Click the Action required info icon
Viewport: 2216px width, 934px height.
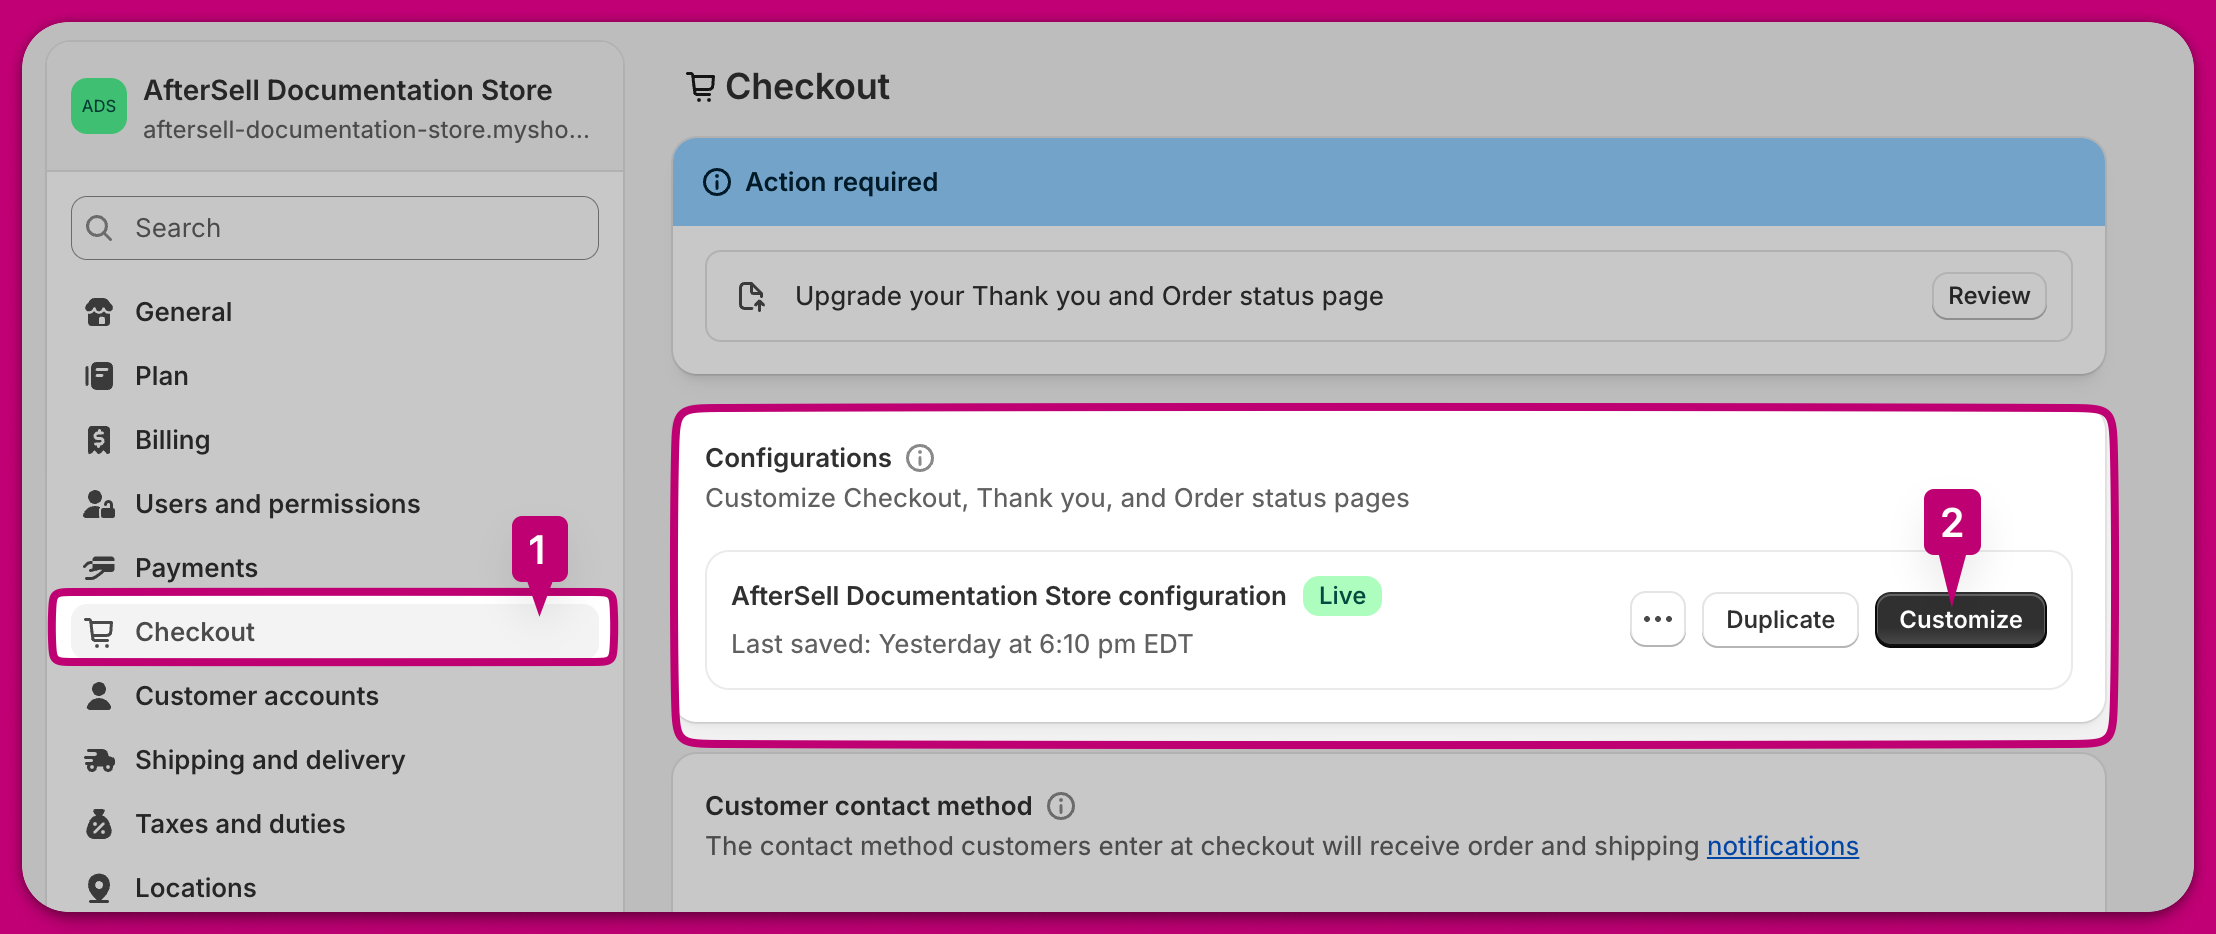[717, 182]
